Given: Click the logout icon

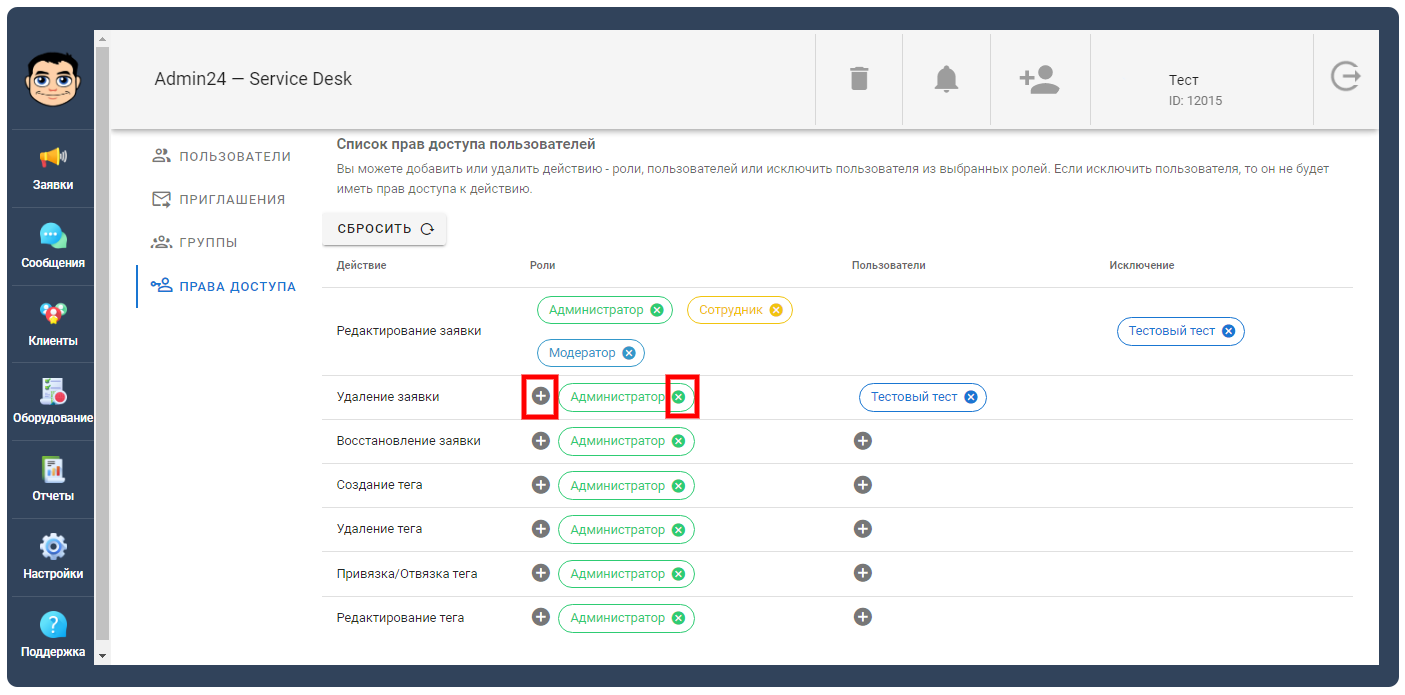Looking at the screenshot, I should pos(1345,77).
